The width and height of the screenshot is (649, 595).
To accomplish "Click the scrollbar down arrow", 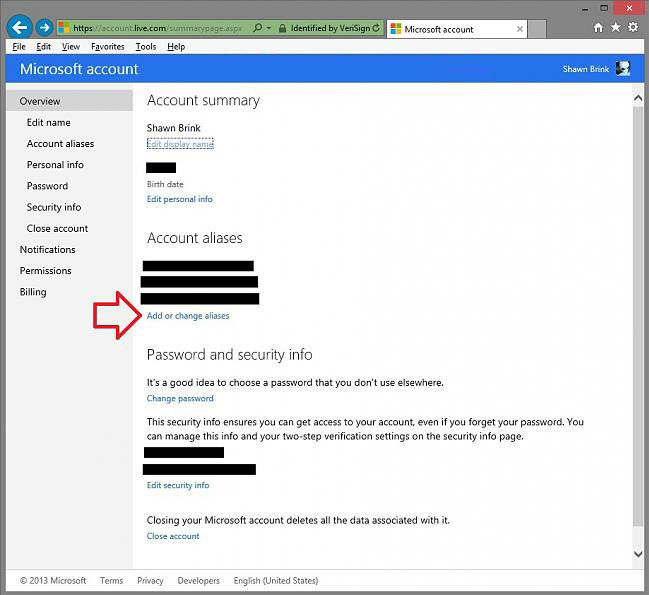I will pyautogui.click(x=638, y=554).
